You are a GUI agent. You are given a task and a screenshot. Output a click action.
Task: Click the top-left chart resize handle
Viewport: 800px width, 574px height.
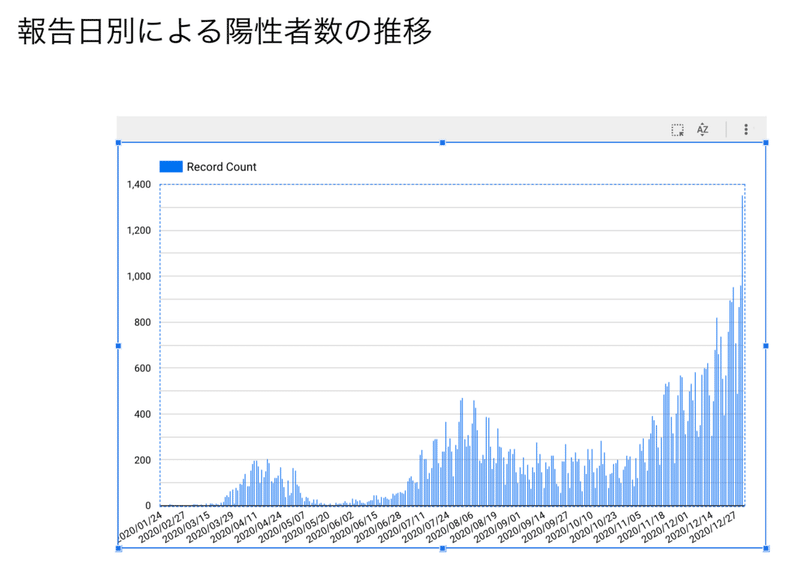pyautogui.click(x=118, y=143)
